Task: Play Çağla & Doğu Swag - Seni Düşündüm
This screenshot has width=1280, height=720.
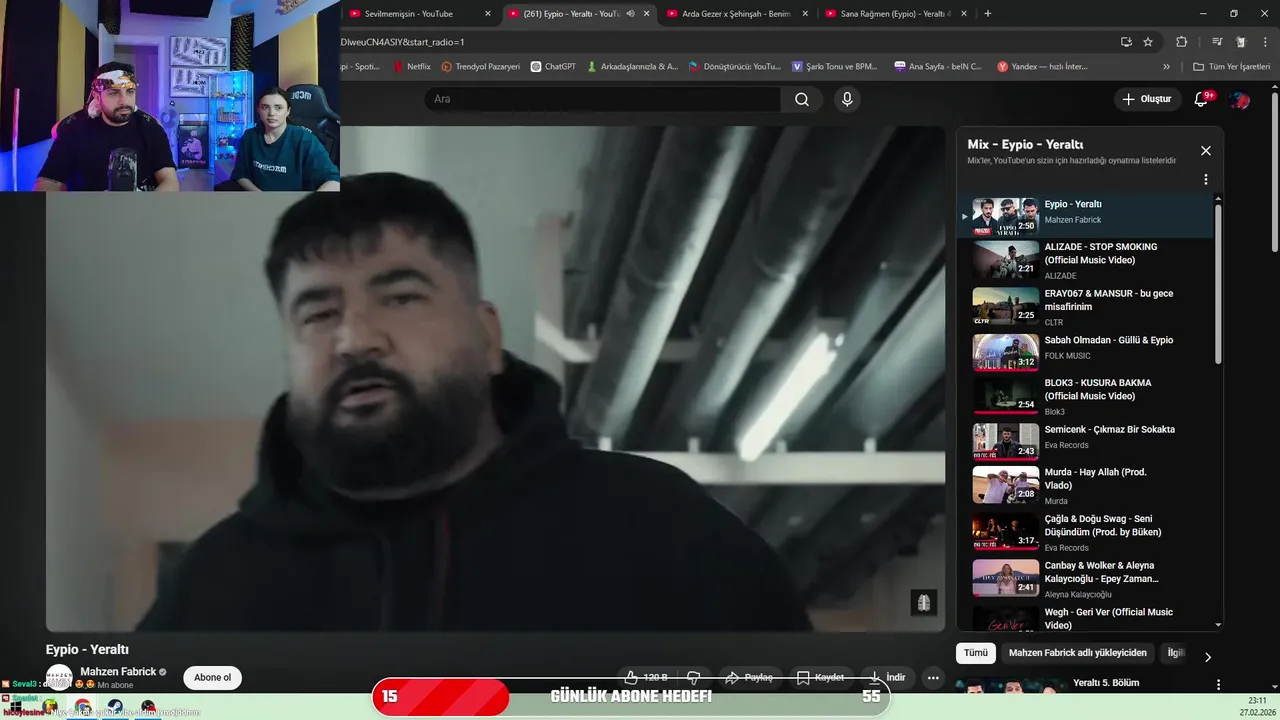Action: pos(1084,532)
